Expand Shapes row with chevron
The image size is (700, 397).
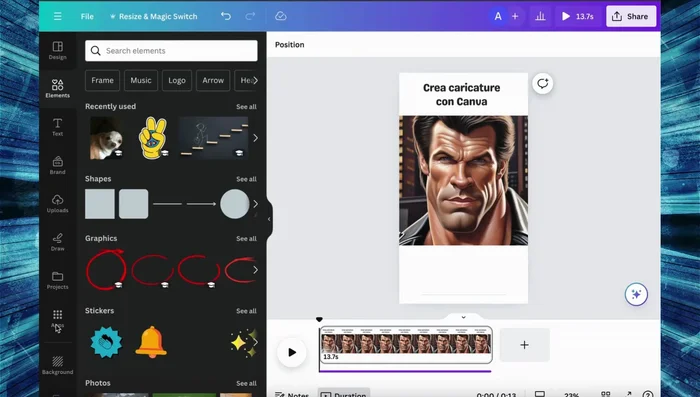(255, 204)
